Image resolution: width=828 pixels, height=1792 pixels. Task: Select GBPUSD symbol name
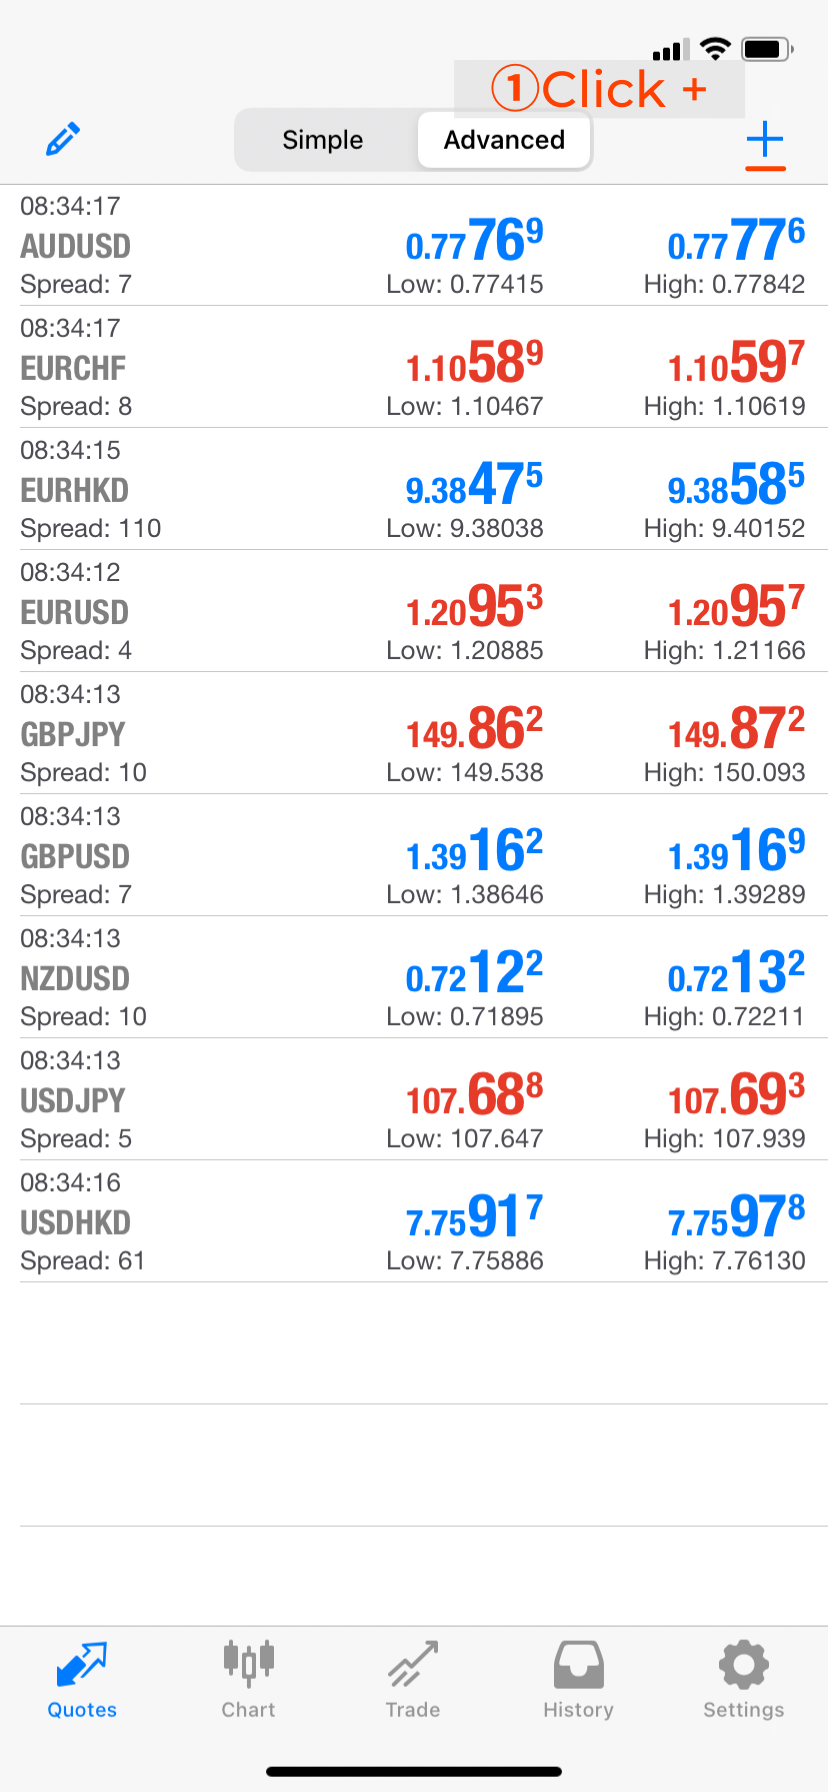pyautogui.click(x=75, y=856)
